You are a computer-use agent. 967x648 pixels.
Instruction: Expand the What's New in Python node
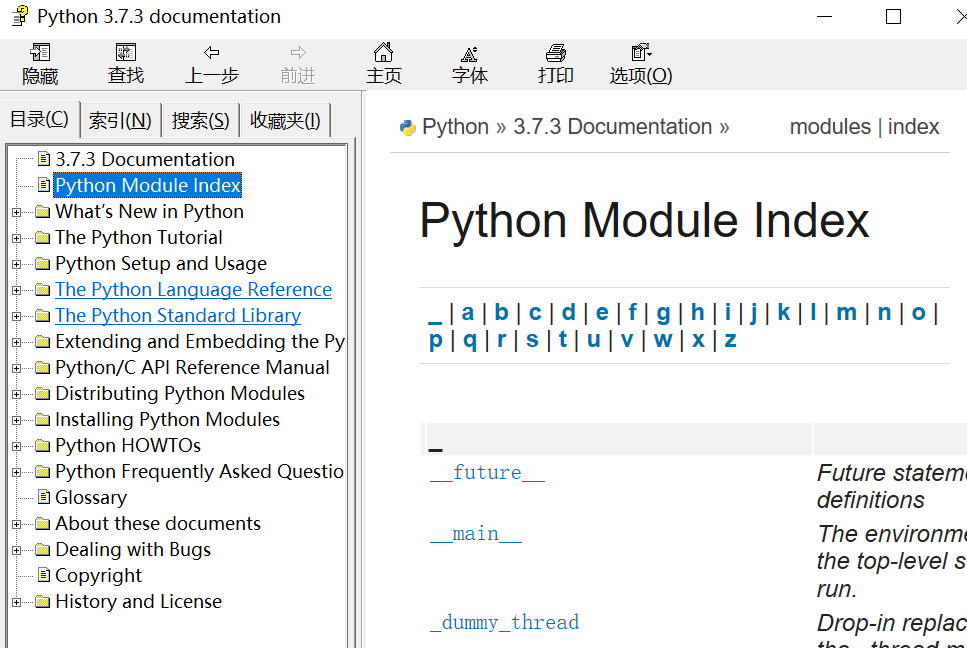tap(16, 212)
